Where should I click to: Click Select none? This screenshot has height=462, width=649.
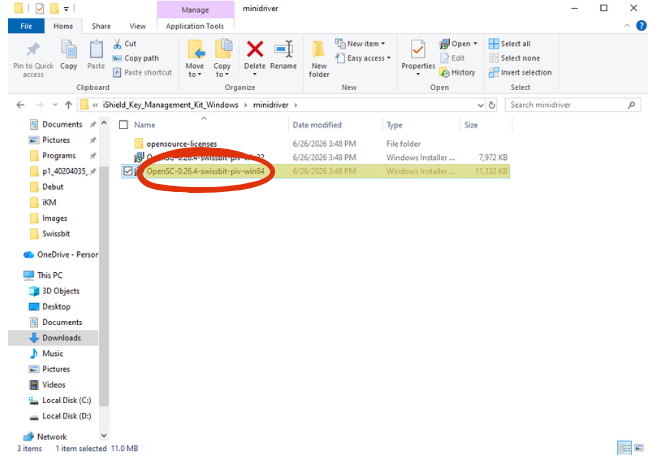pyautogui.click(x=514, y=58)
